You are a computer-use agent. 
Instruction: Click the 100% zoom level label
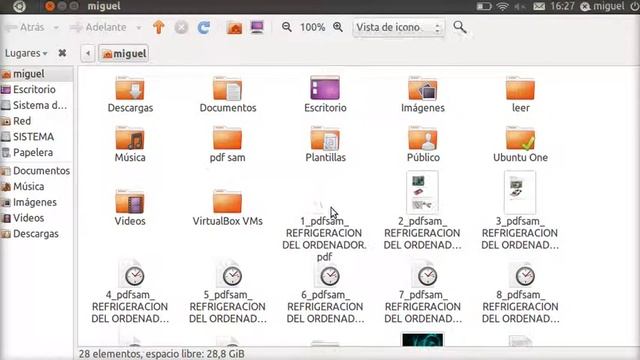pyautogui.click(x=313, y=27)
